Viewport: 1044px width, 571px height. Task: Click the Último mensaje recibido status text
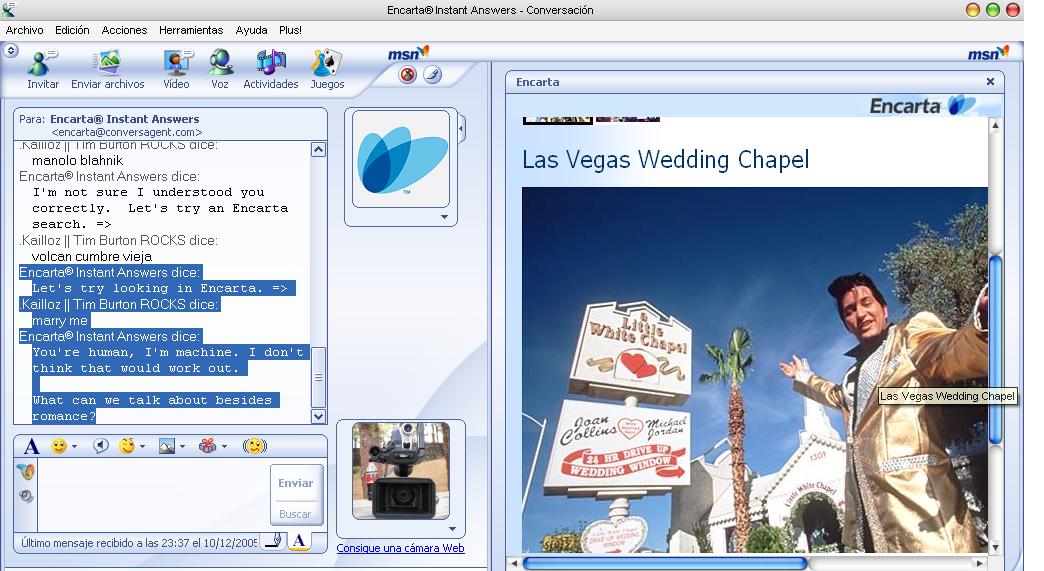pos(138,543)
